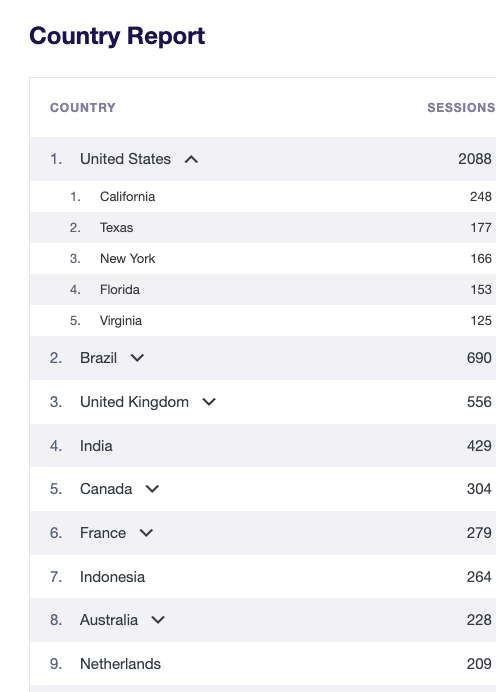Select the Florida sub-row

[263, 289]
